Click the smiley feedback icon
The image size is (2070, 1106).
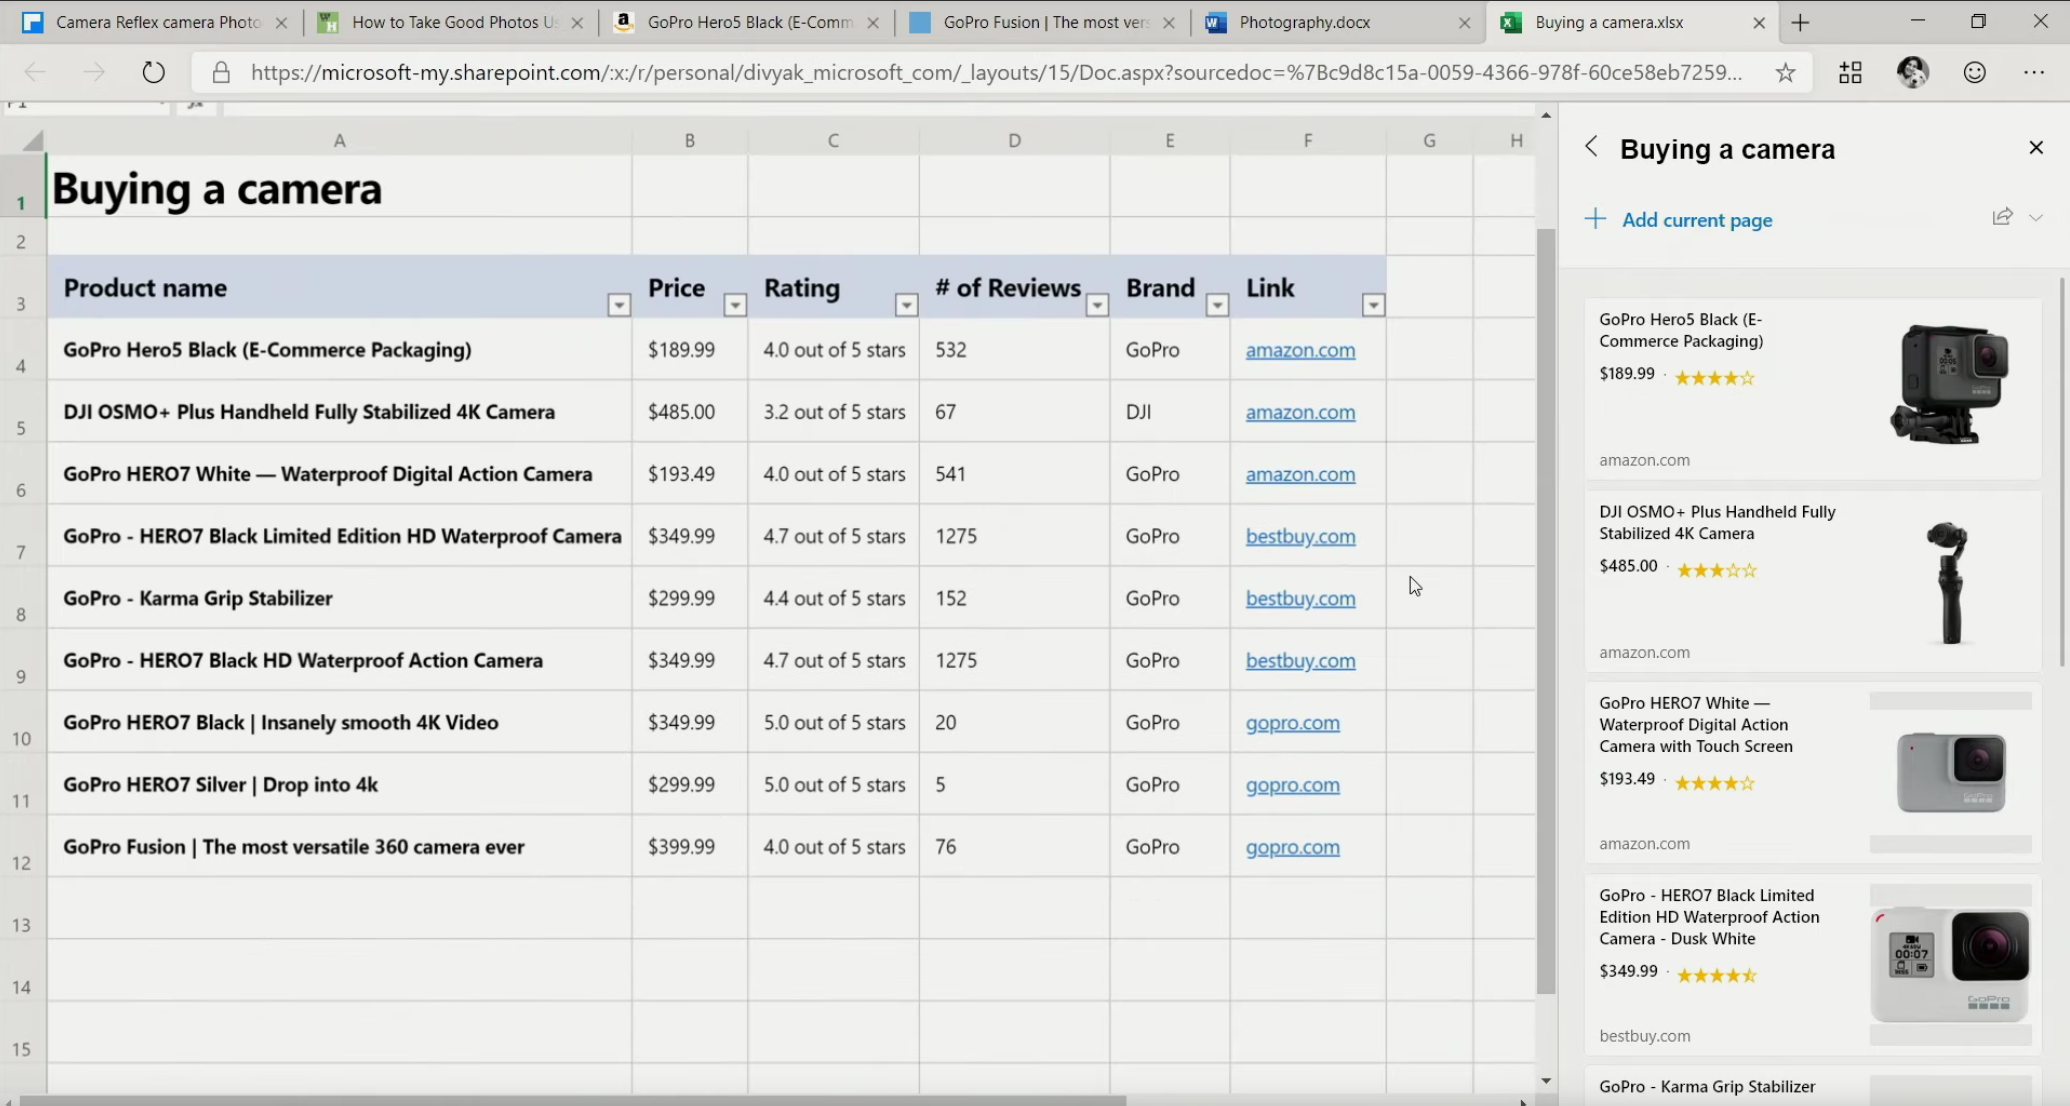point(1974,72)
